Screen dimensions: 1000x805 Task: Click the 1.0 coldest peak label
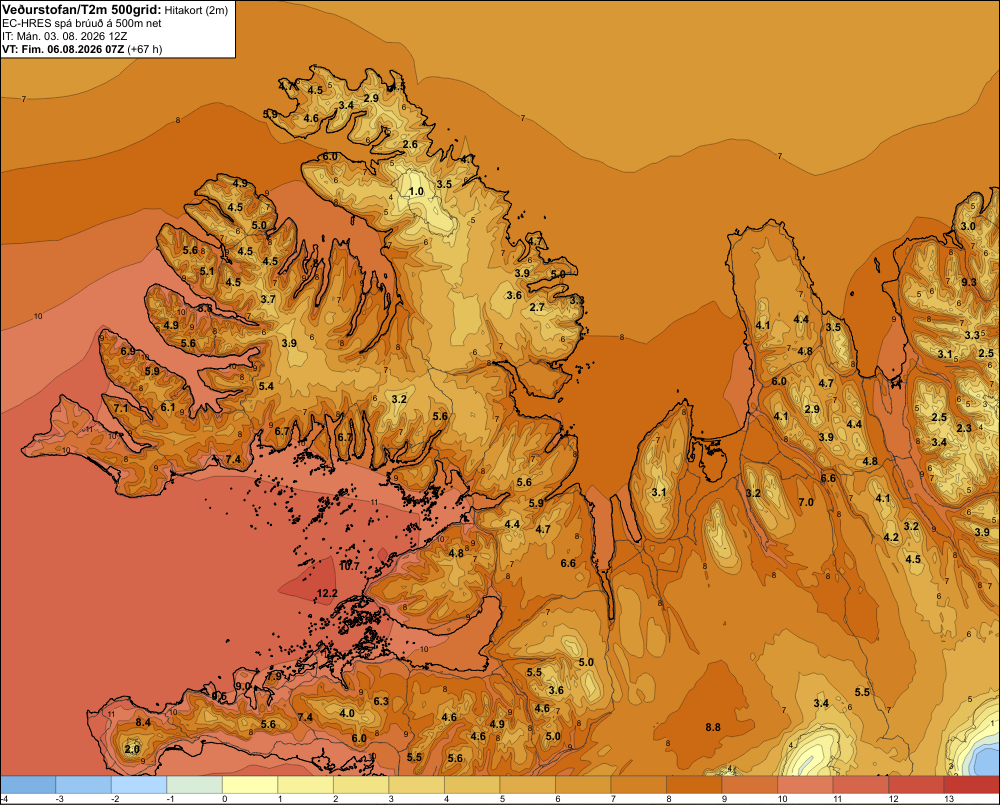[416, 191]
